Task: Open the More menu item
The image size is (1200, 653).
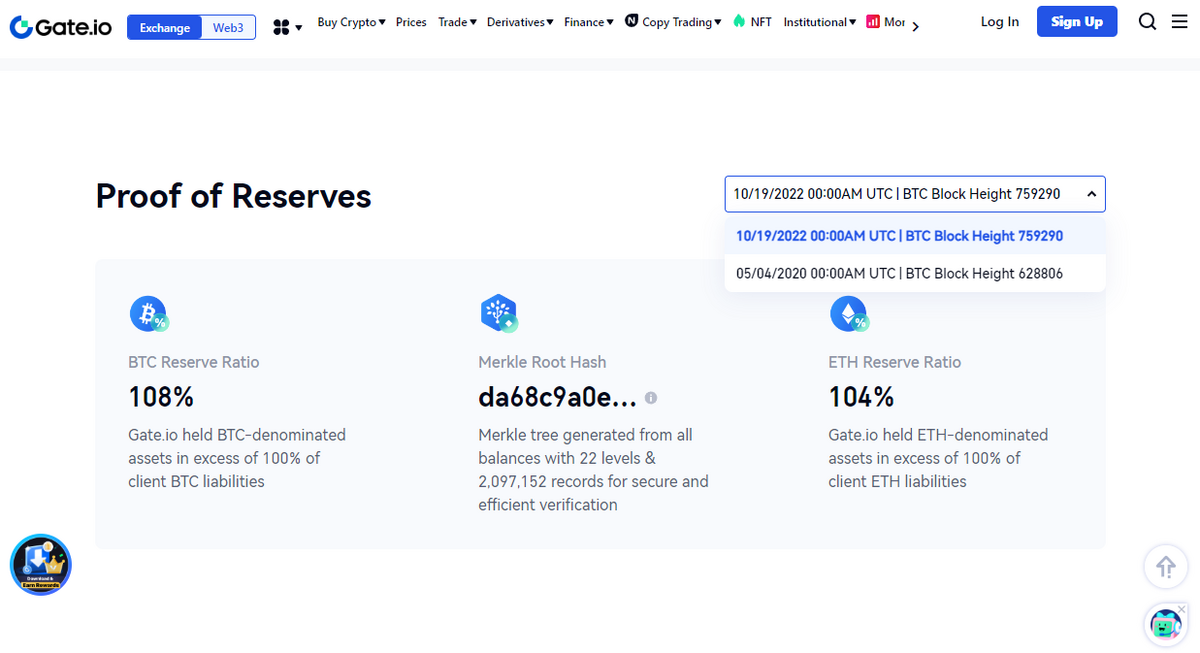Action: click(x=886, y=22)
